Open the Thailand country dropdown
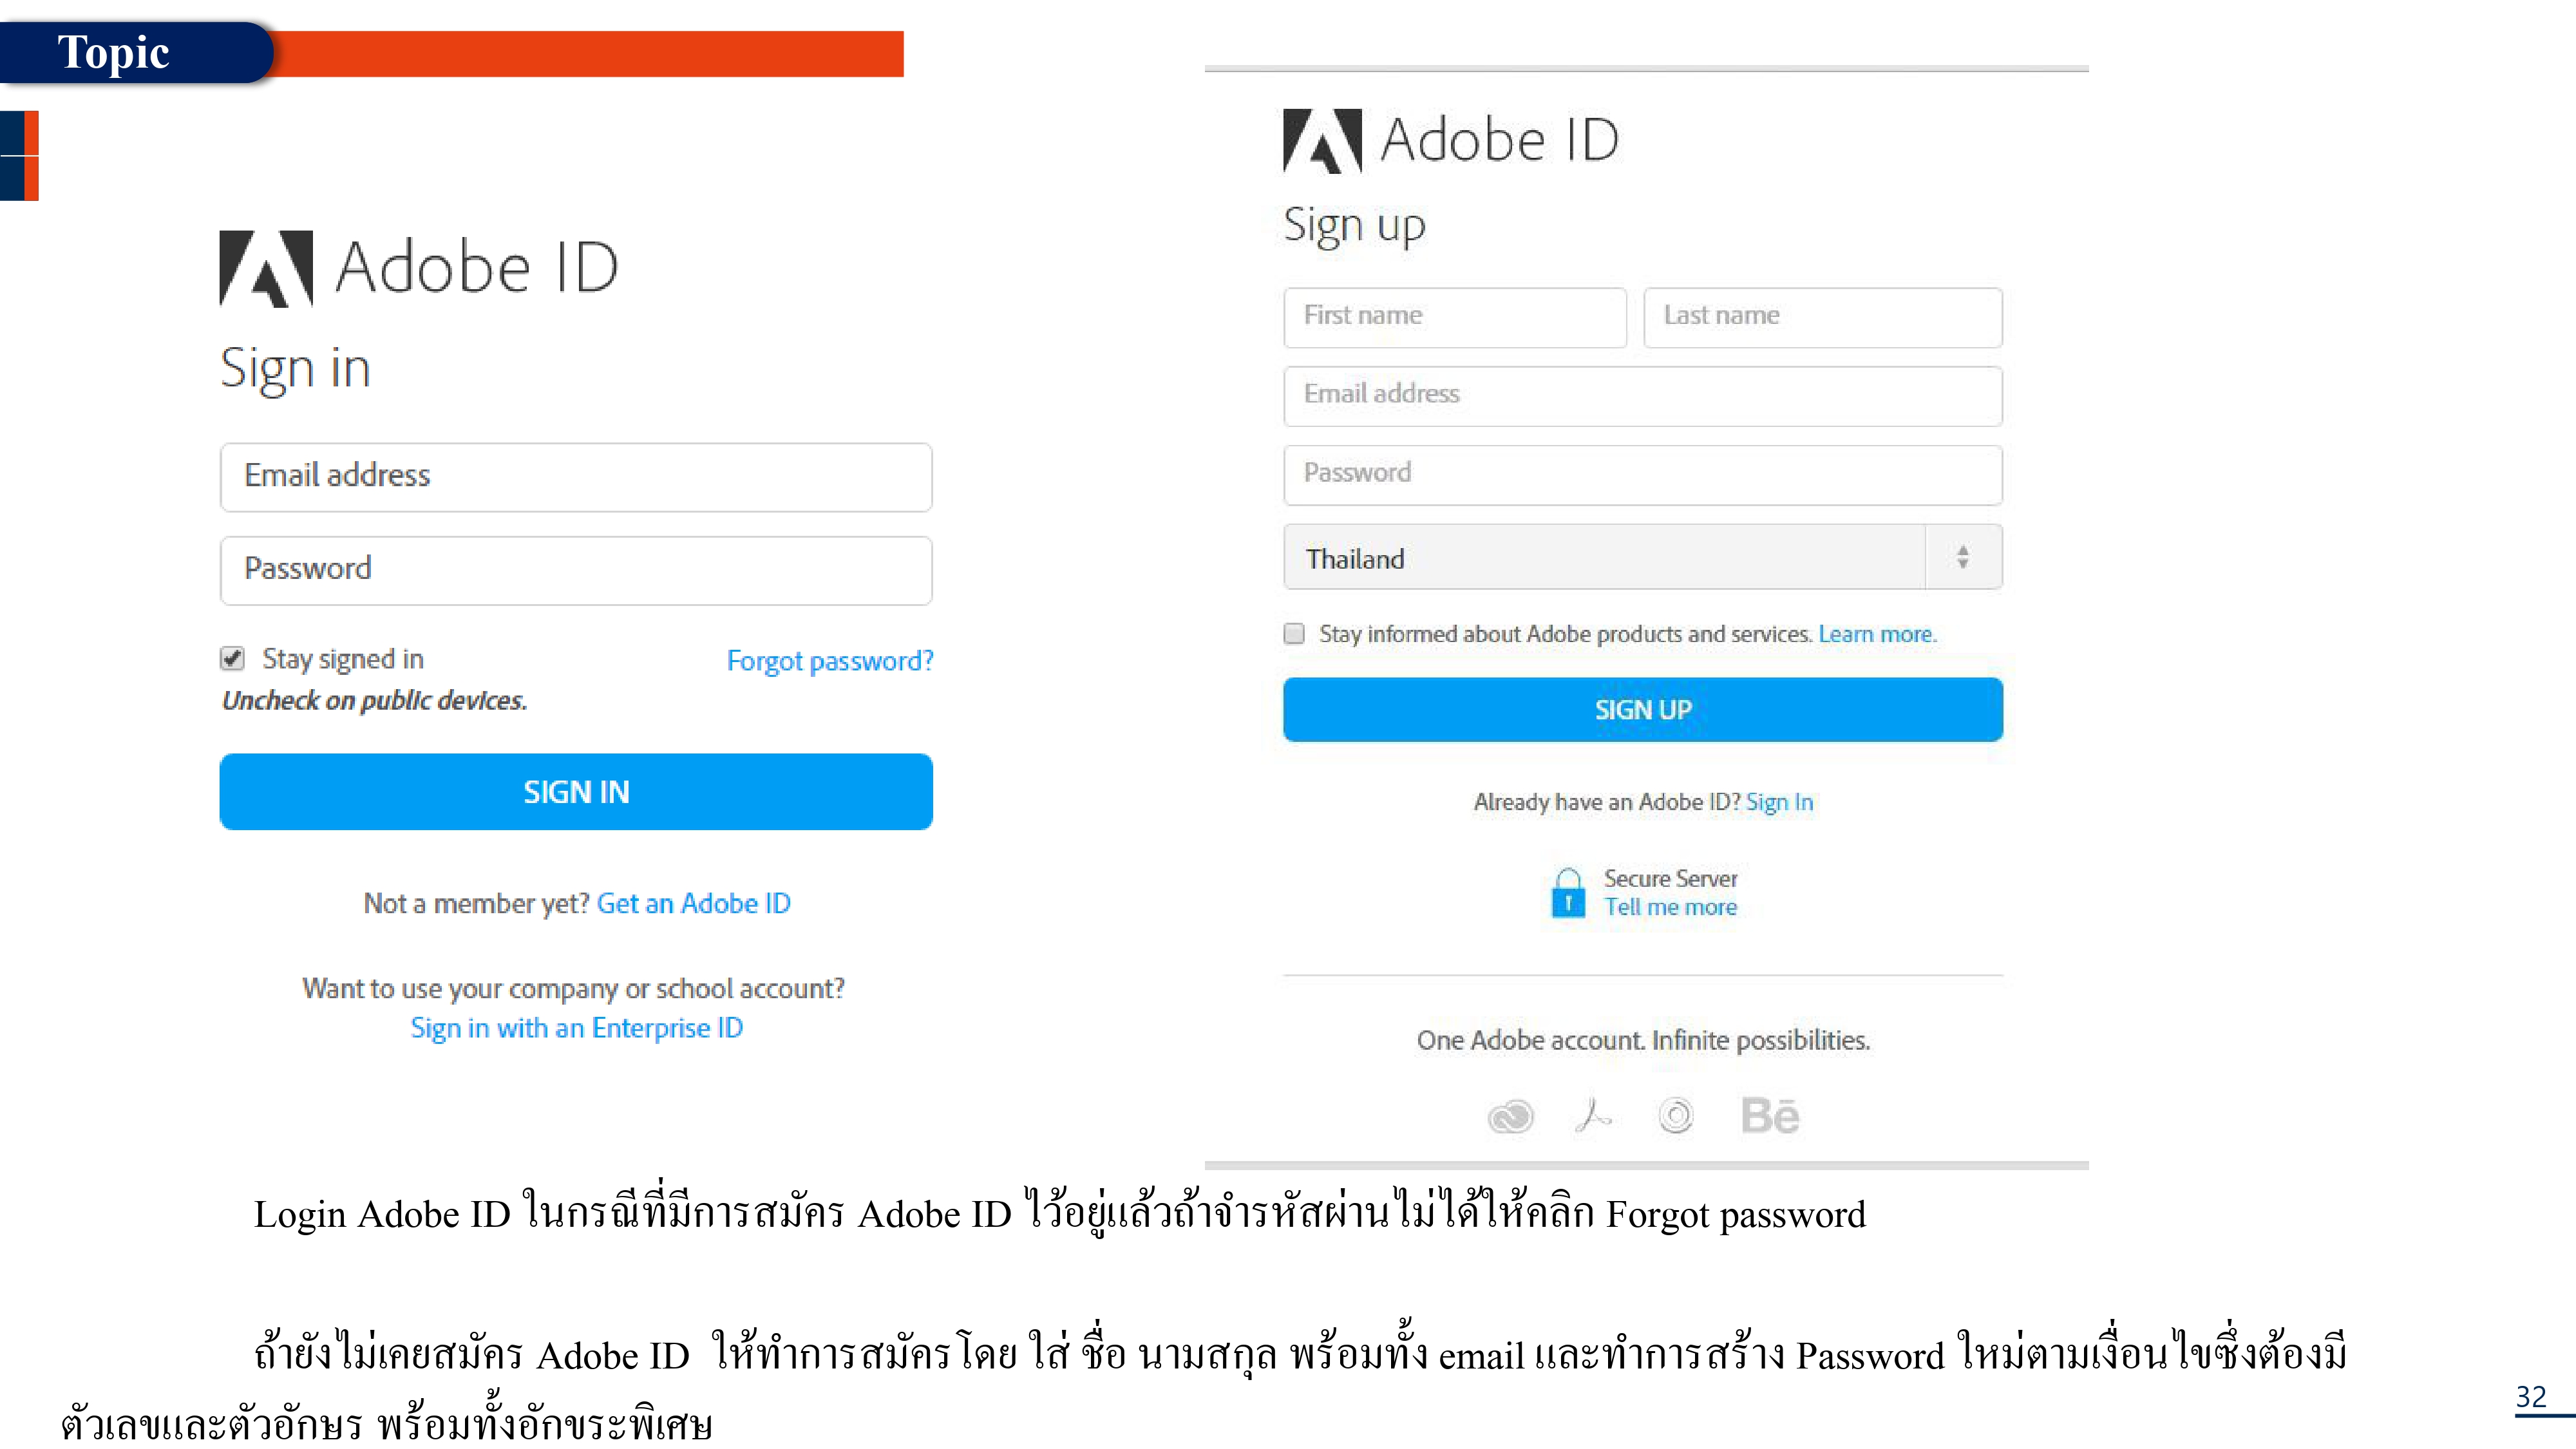The width and height of the screenshot is (2576, 1449). (1605, 558)
